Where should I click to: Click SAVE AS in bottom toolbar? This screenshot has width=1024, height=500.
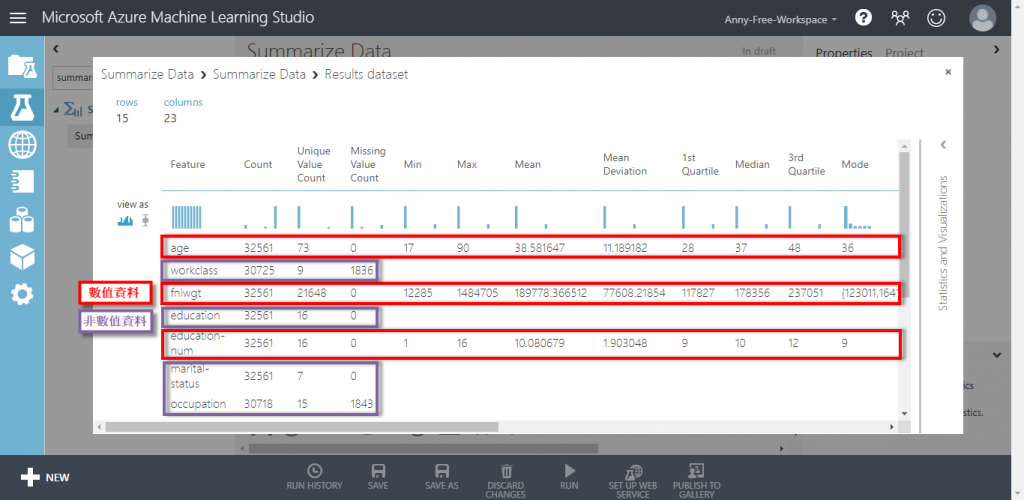click(441, 477)
